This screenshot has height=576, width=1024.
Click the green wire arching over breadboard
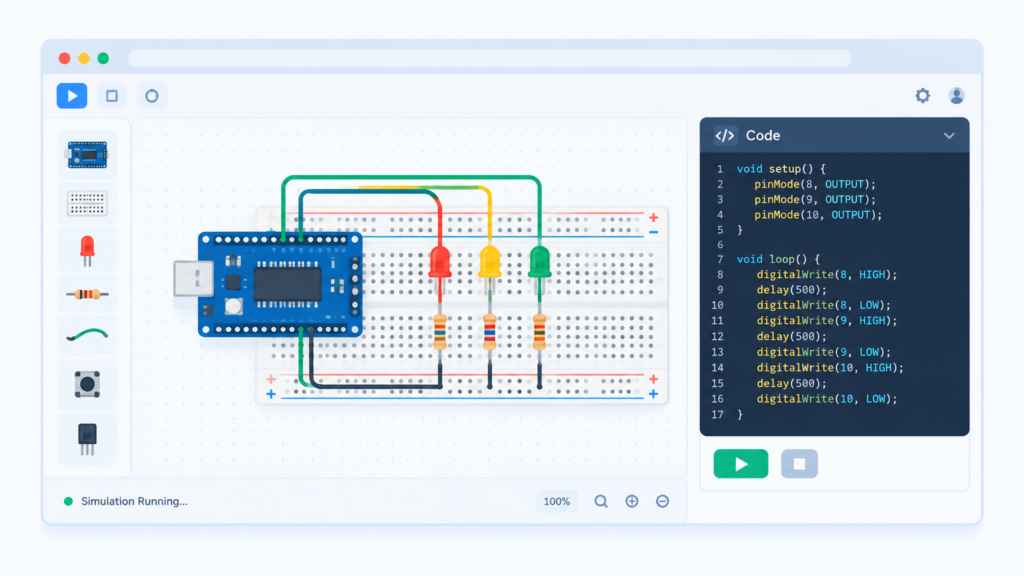click(411, 177)
